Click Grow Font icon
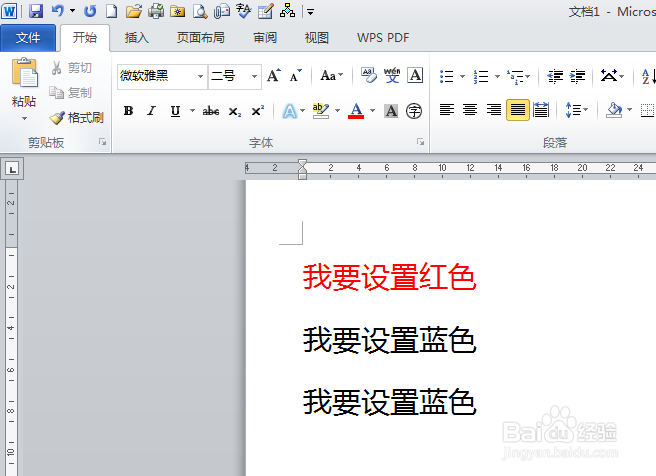 coord(274,76)
